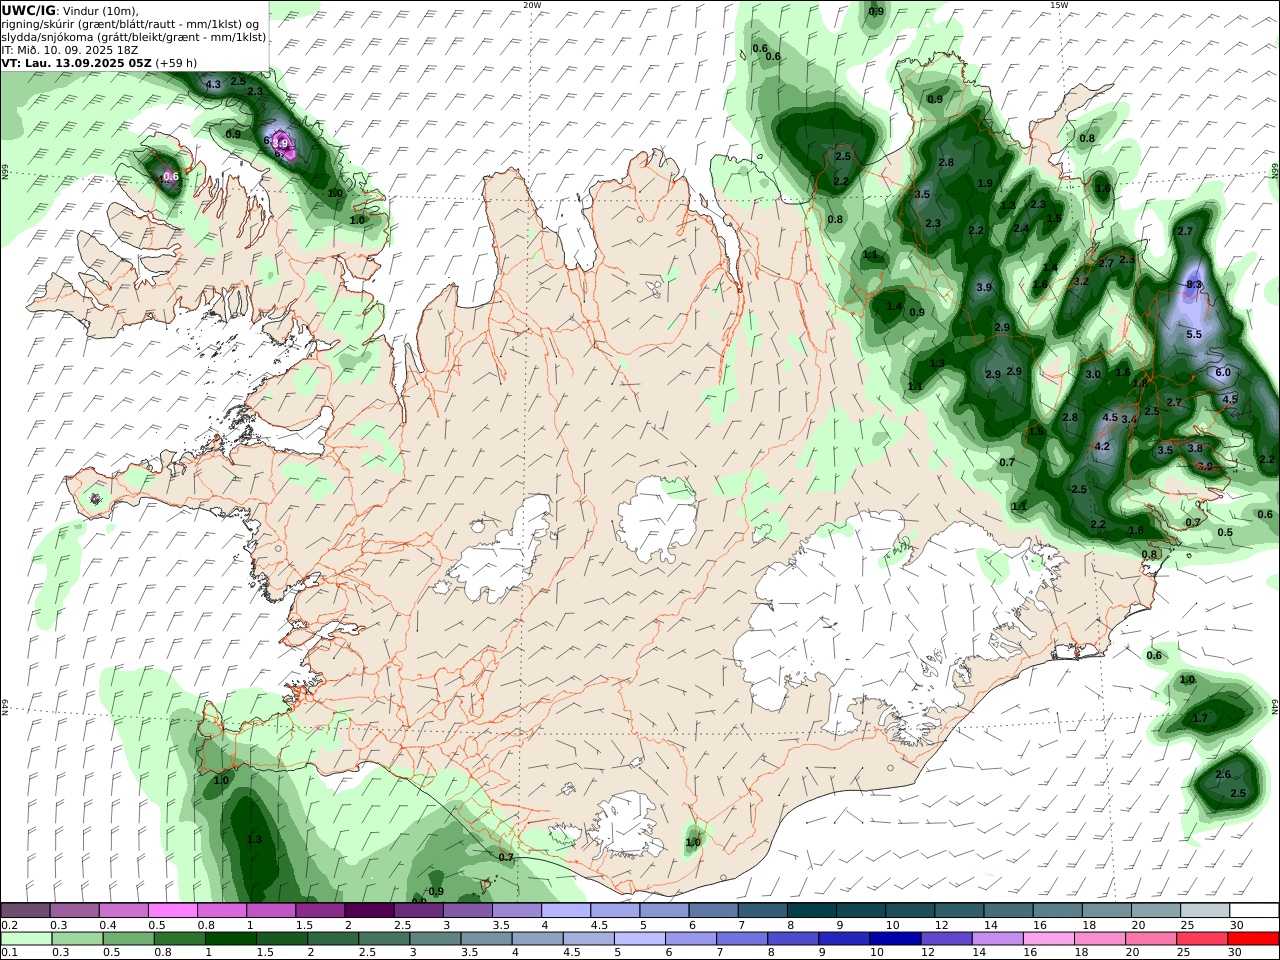Click the 8.3 precipitation value in the east
The height and width of the screenshot is (960, 1280).
tap(1194, 285)
